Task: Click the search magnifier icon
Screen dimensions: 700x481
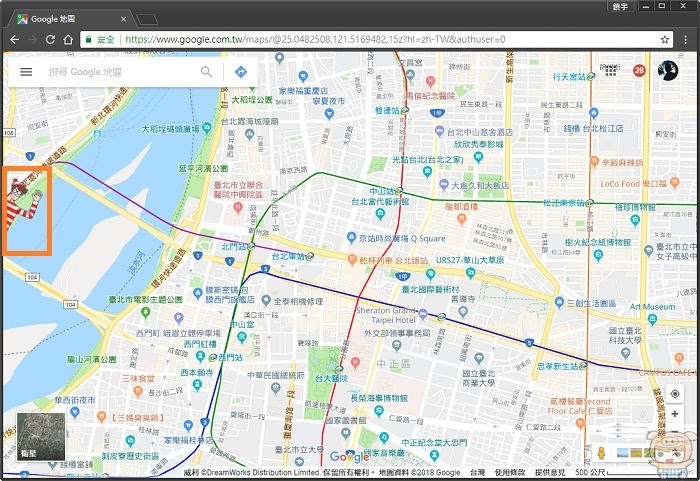Action: click(x=206, y=71)
